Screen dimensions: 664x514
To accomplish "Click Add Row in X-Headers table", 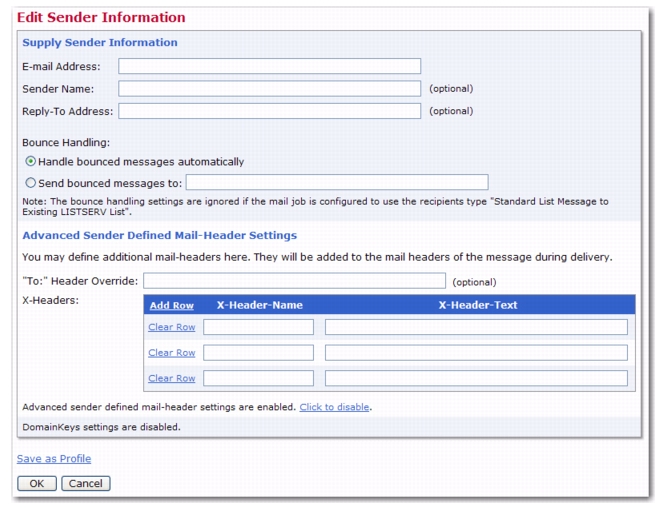I will 172,305.
